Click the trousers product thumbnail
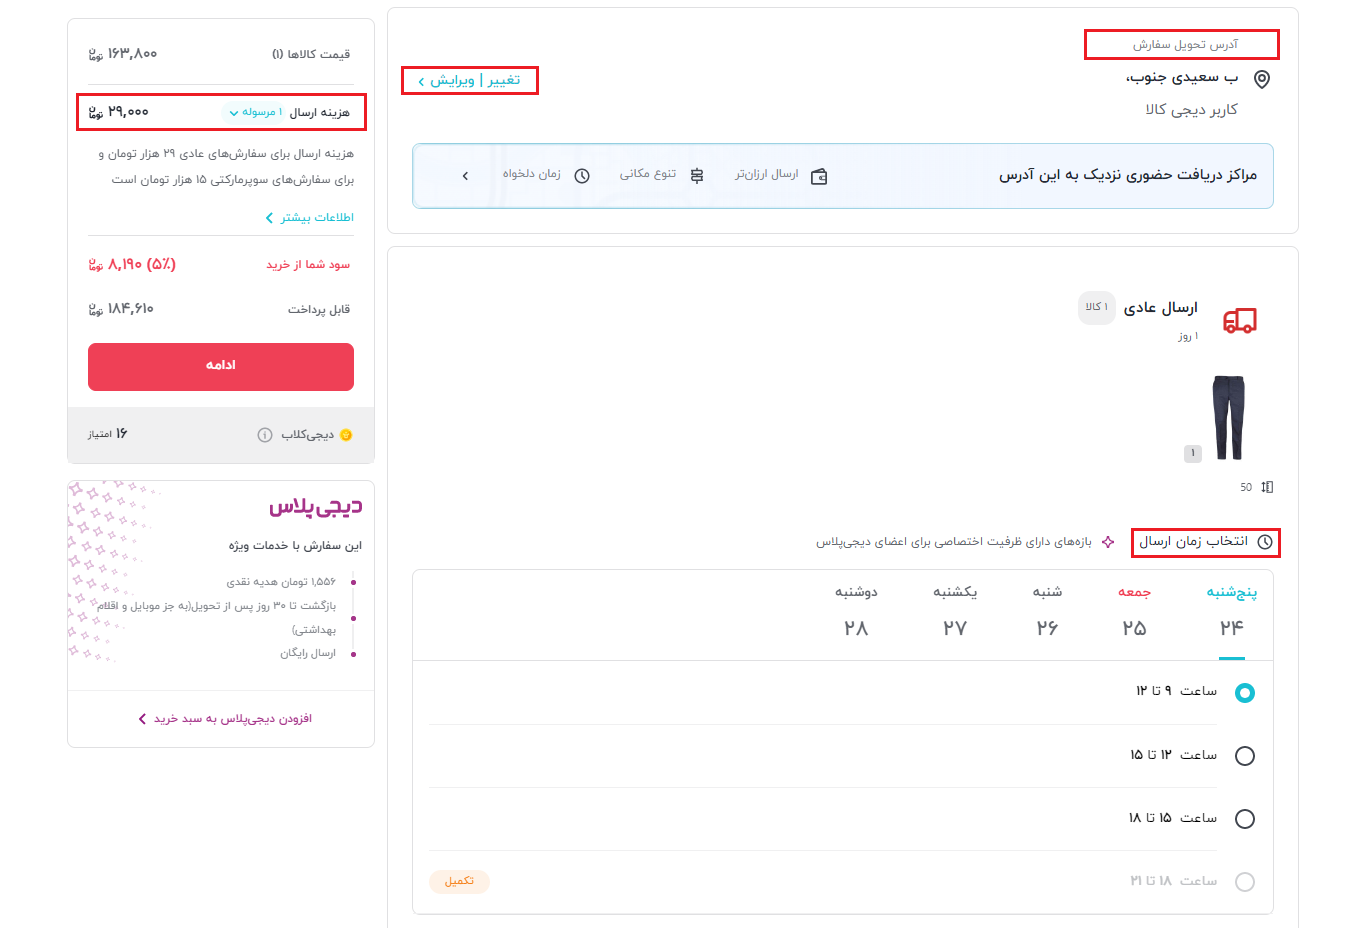This screenshot has height=928, width=1359. click(1228, 417)
